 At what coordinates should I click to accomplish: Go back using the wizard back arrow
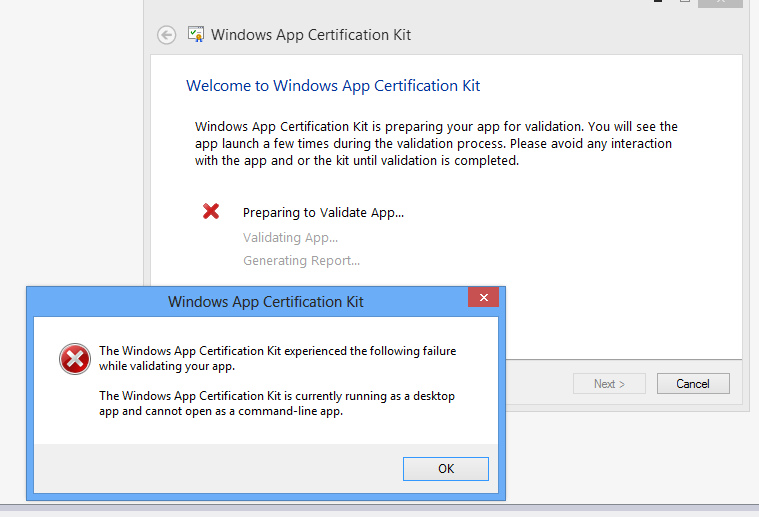[x=167, y=35]
